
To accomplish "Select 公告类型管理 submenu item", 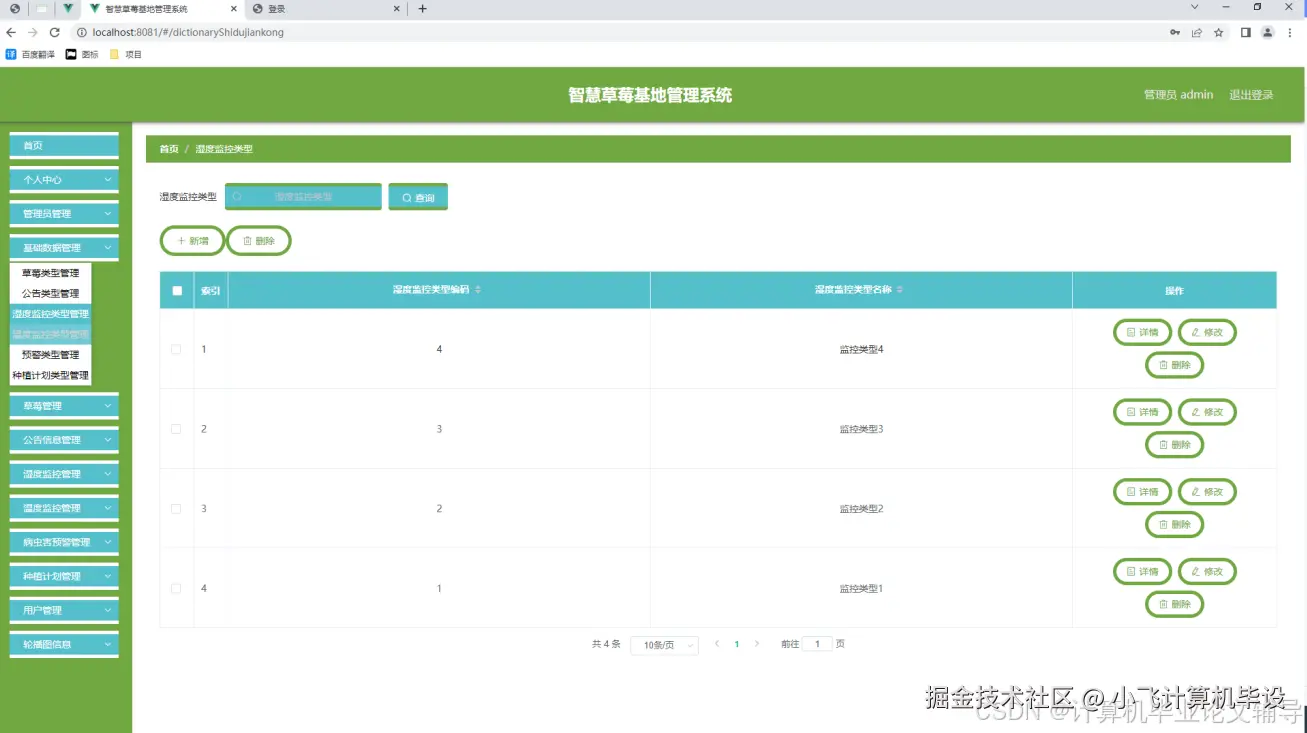I will (x=50, y=294).
